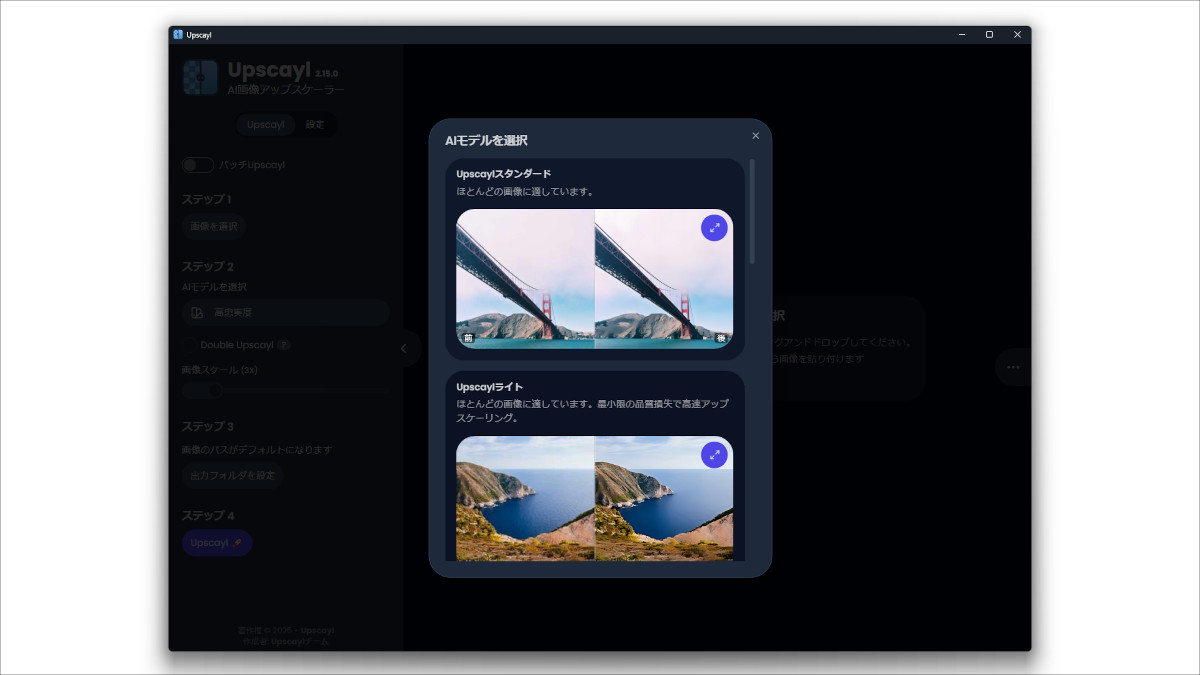
Task: Click the 画像を選択 button
Action: (214, 227)
